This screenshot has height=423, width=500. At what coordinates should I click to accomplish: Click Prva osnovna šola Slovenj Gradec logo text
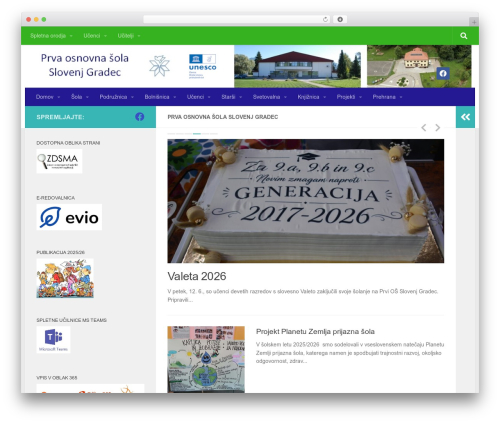click(x=85, y=65)
